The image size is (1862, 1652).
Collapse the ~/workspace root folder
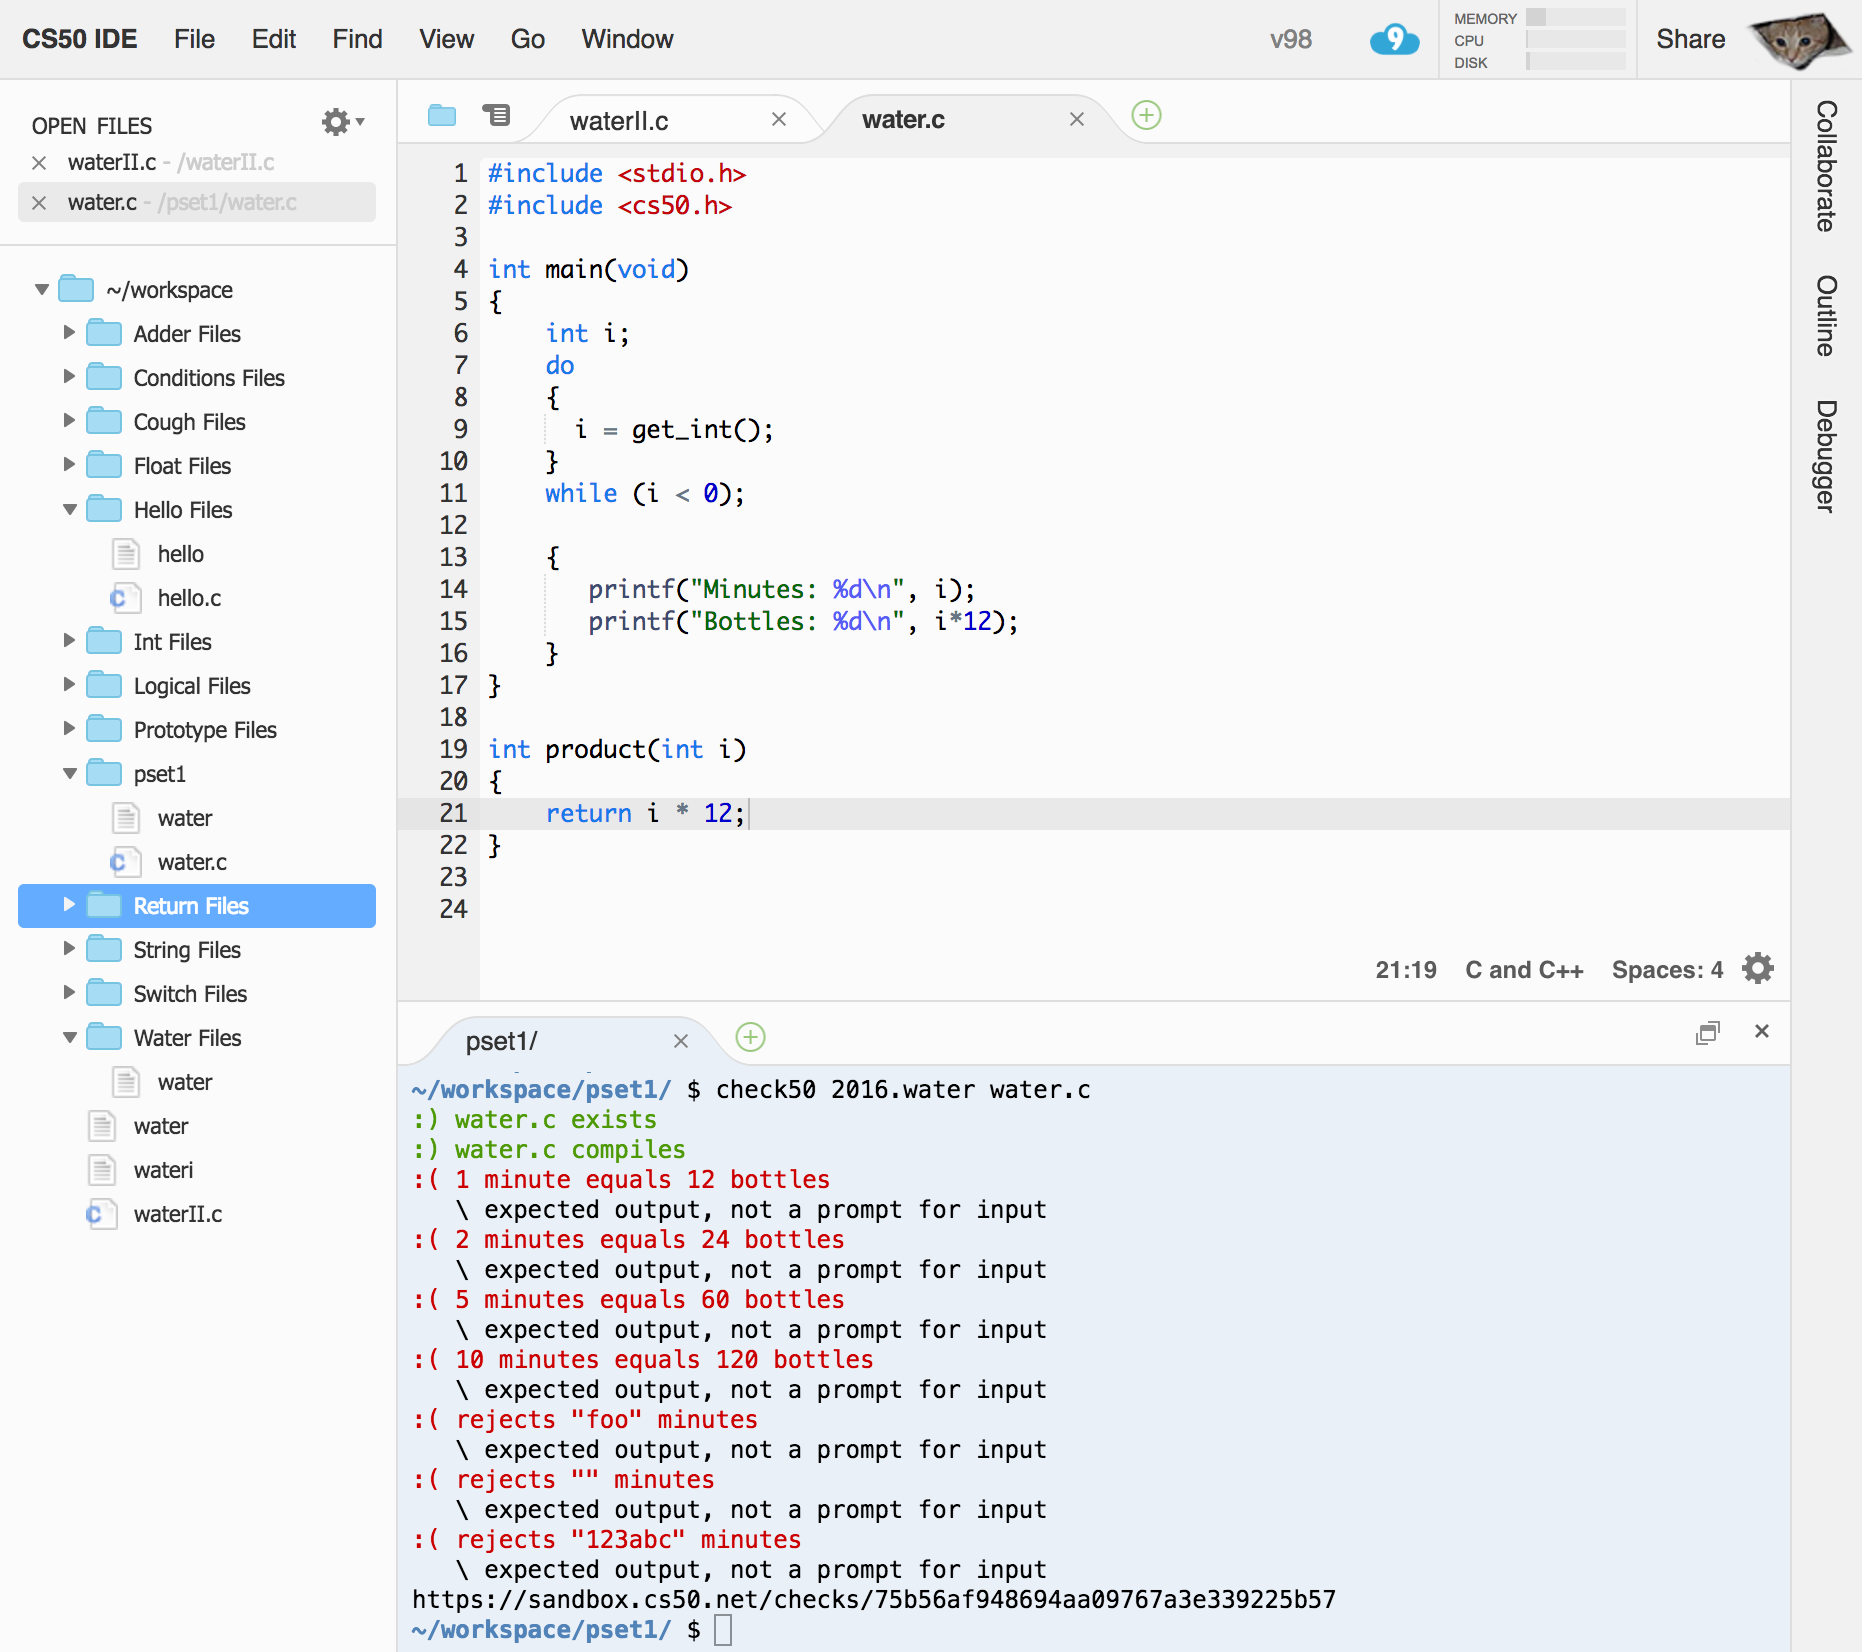pos(42,290)
